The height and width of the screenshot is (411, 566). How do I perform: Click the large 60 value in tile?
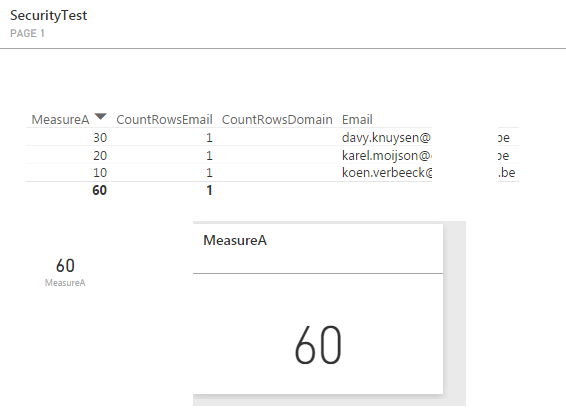tap(318, 345)
